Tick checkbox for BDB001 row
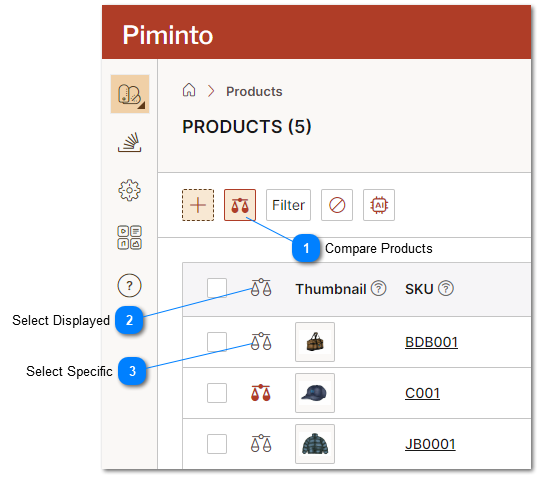The image size is (540, 478). coord(217,342)
